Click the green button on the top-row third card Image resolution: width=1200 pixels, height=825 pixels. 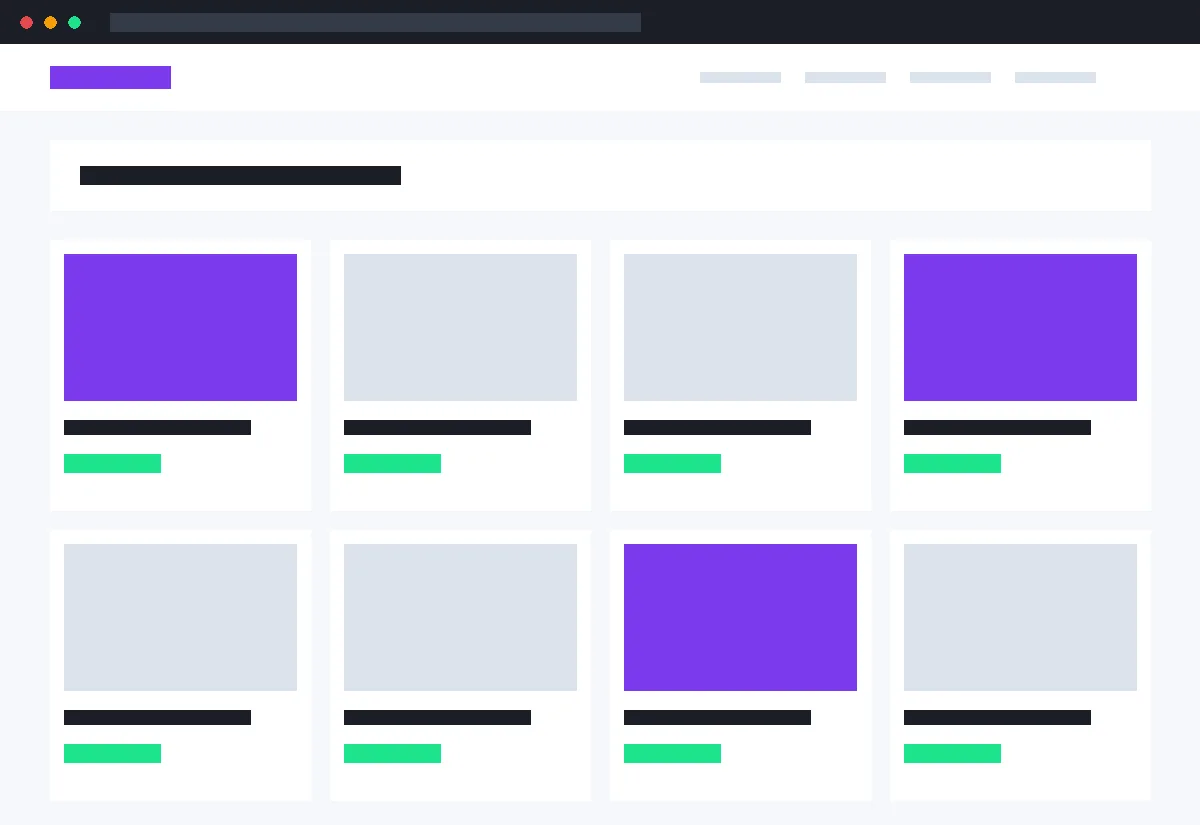coord(672,463)
